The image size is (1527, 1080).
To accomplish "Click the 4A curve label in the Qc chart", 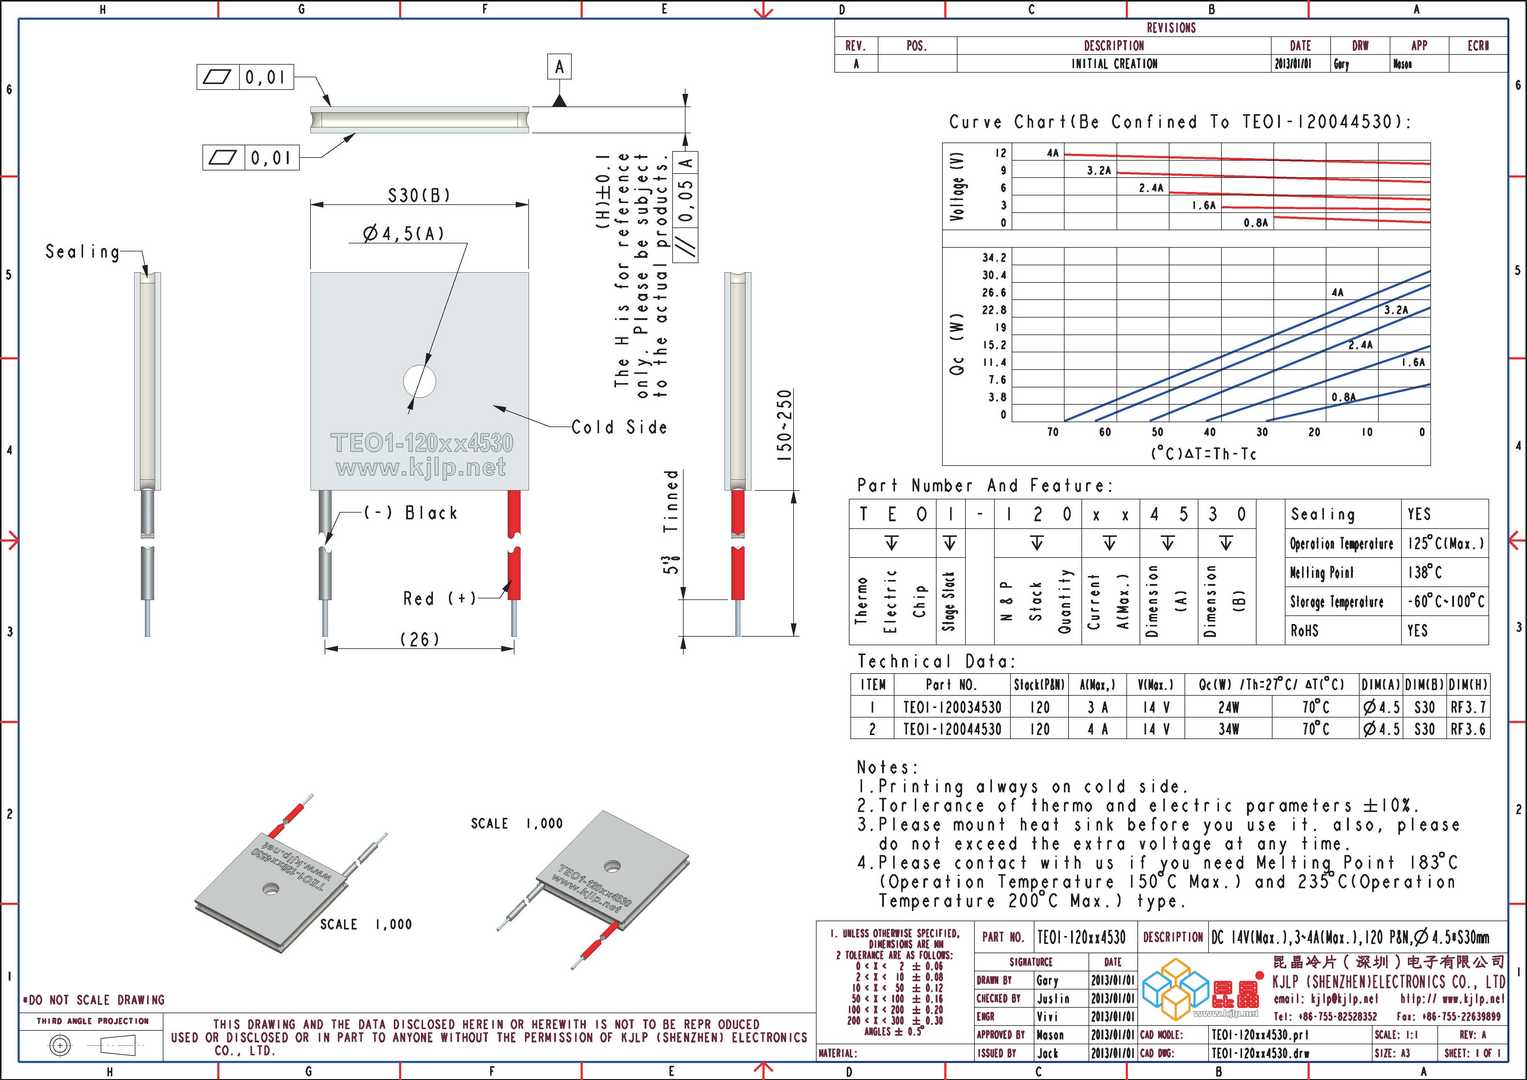I will (1338, 293).
